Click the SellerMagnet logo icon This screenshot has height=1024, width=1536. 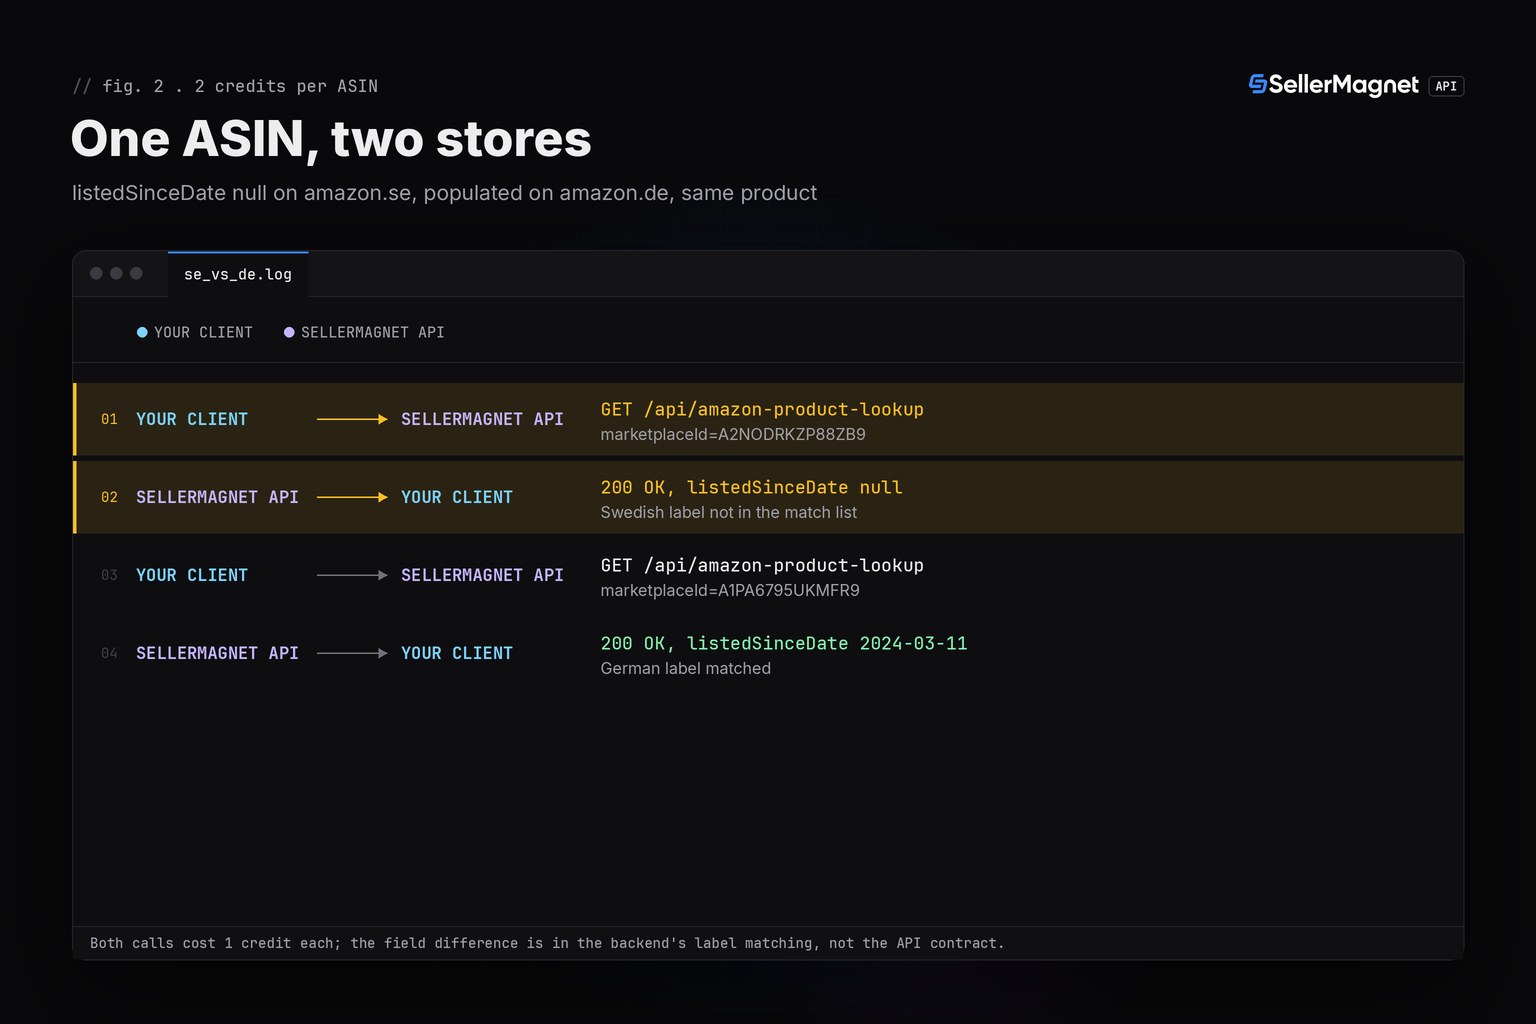point(1258,85)
